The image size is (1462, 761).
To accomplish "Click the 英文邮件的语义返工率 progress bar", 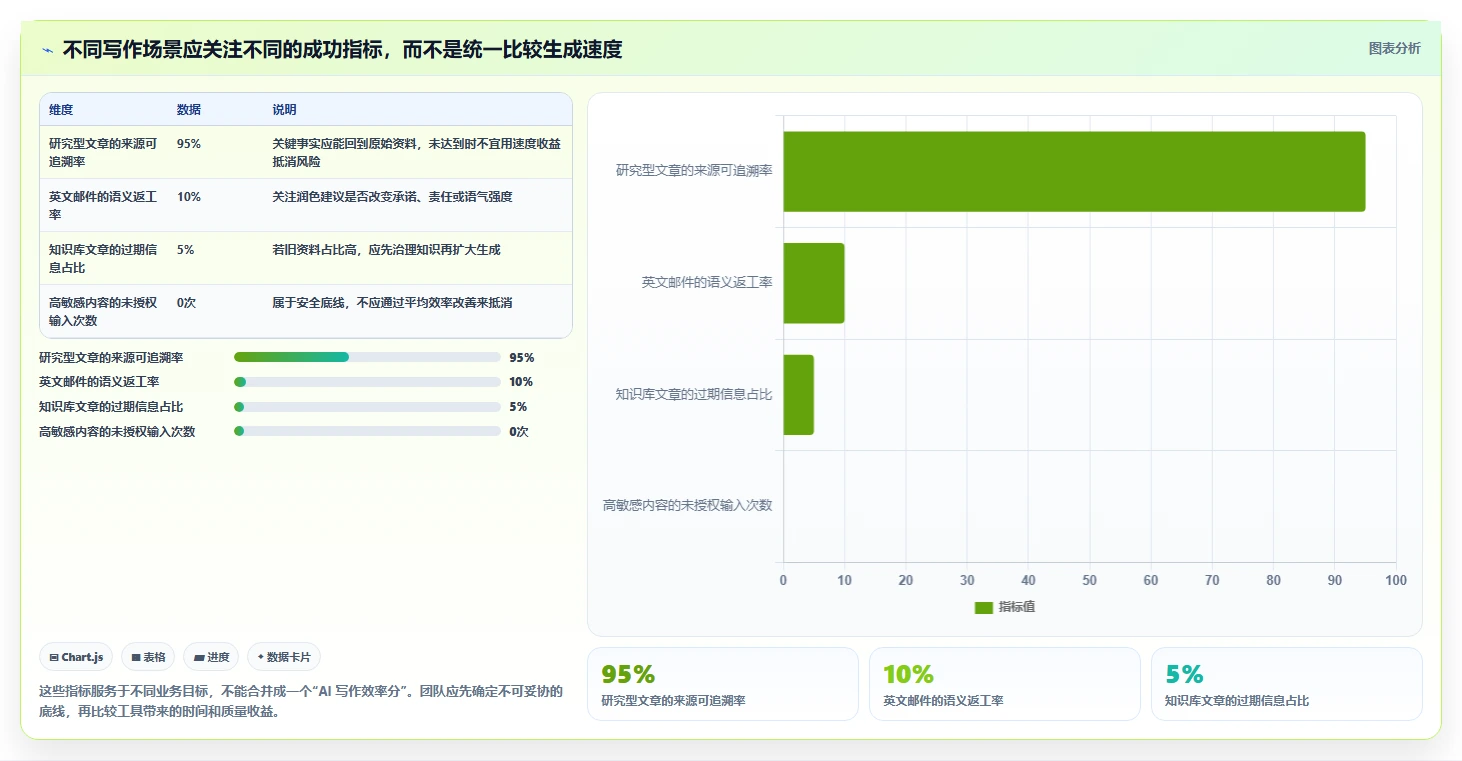I will tap(367, 382).
